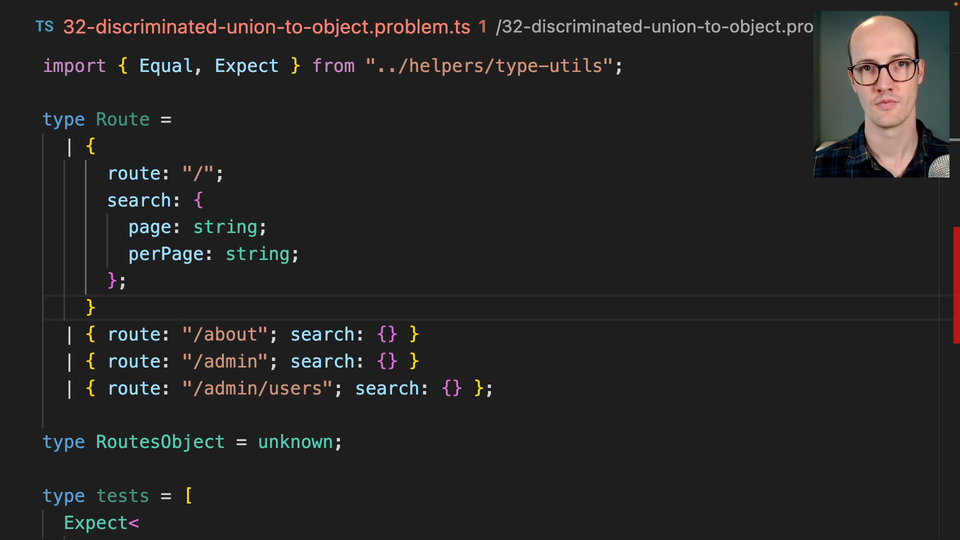Click the search property in the first route object
Image resolution: width=960 pixels, height=540 pixels.
click(139, 201)
